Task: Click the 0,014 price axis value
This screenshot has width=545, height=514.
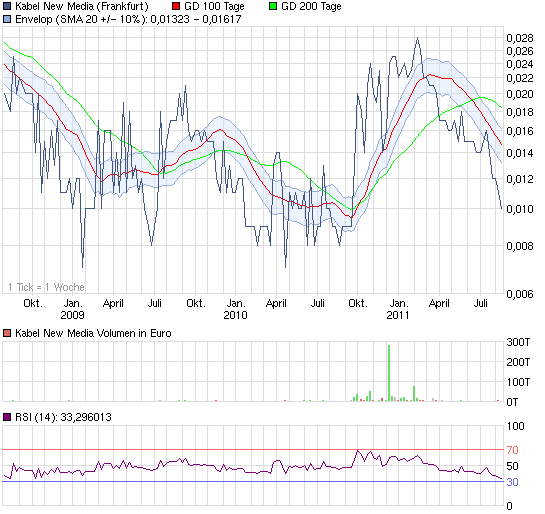Action: [x=520, y=153]
